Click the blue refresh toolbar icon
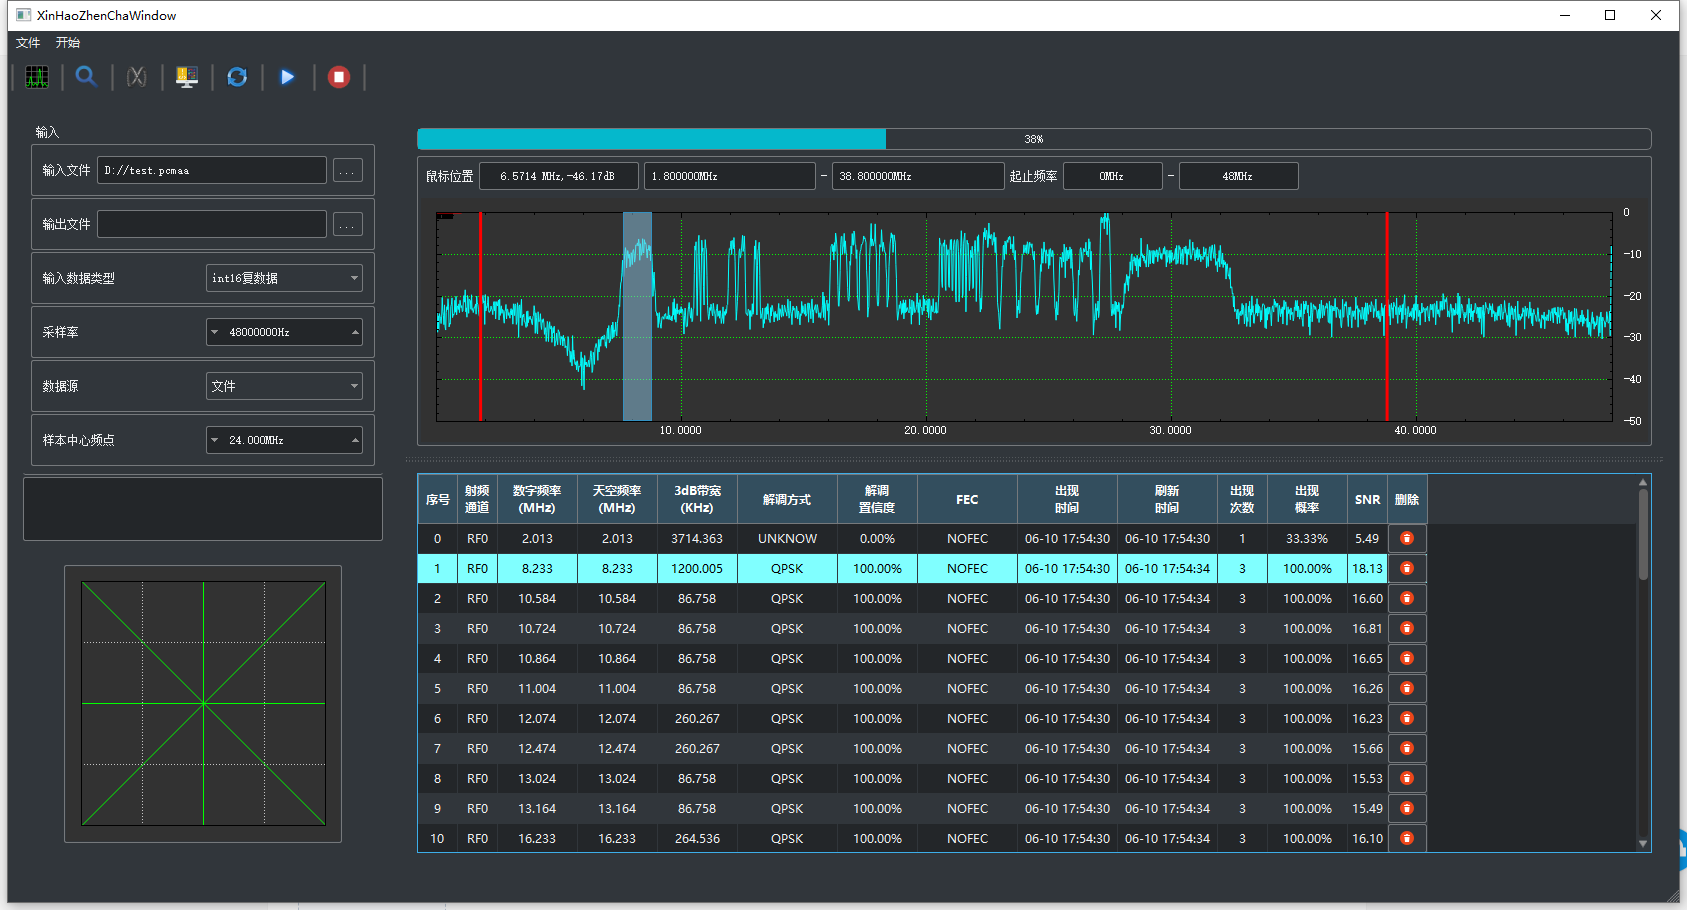 pos(237,77)
